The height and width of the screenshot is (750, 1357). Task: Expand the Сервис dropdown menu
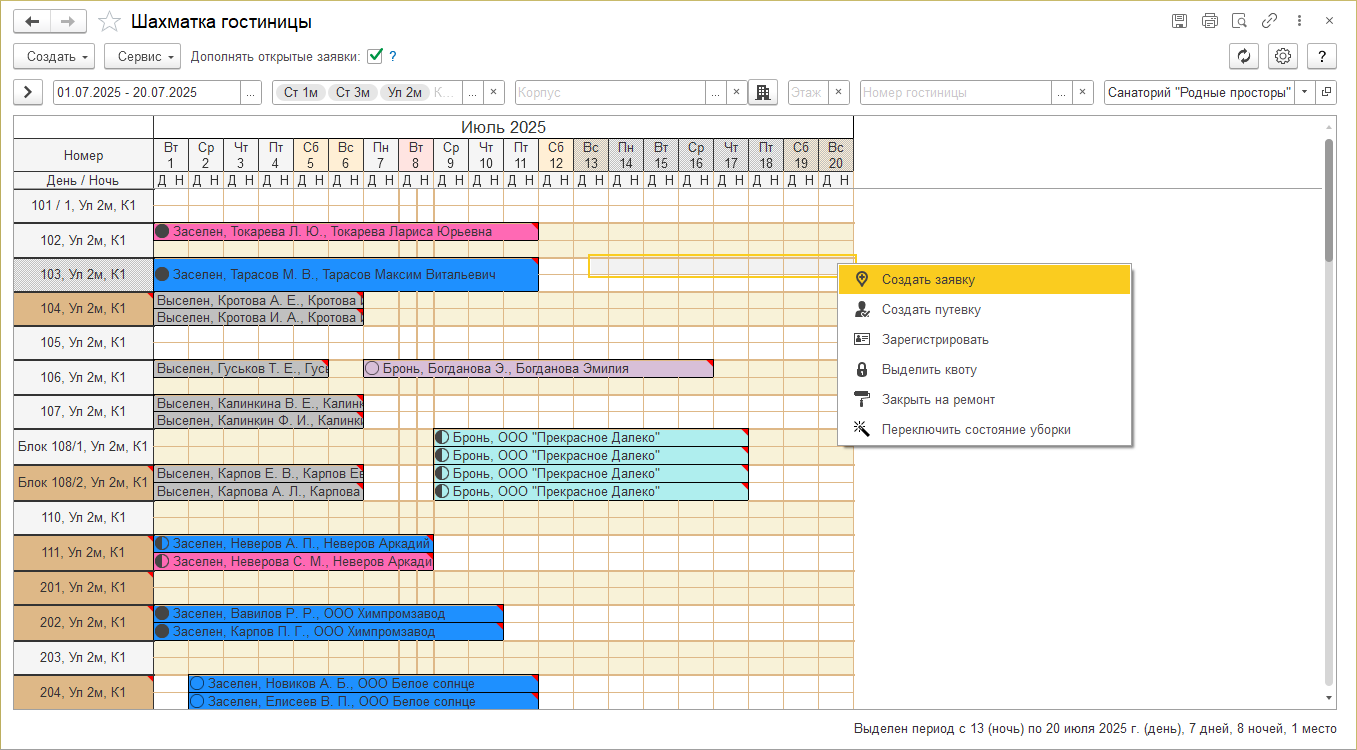(142, 57)
